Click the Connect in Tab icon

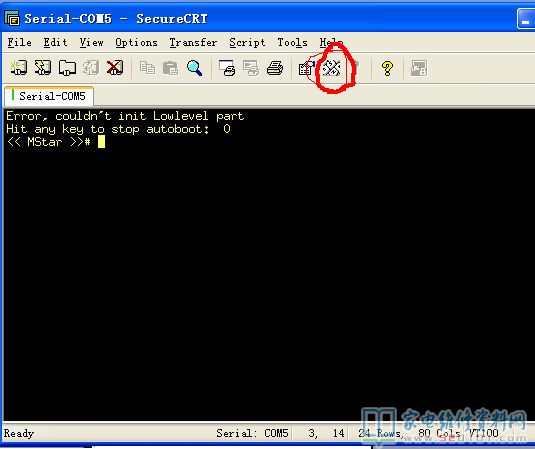[67, 68]
